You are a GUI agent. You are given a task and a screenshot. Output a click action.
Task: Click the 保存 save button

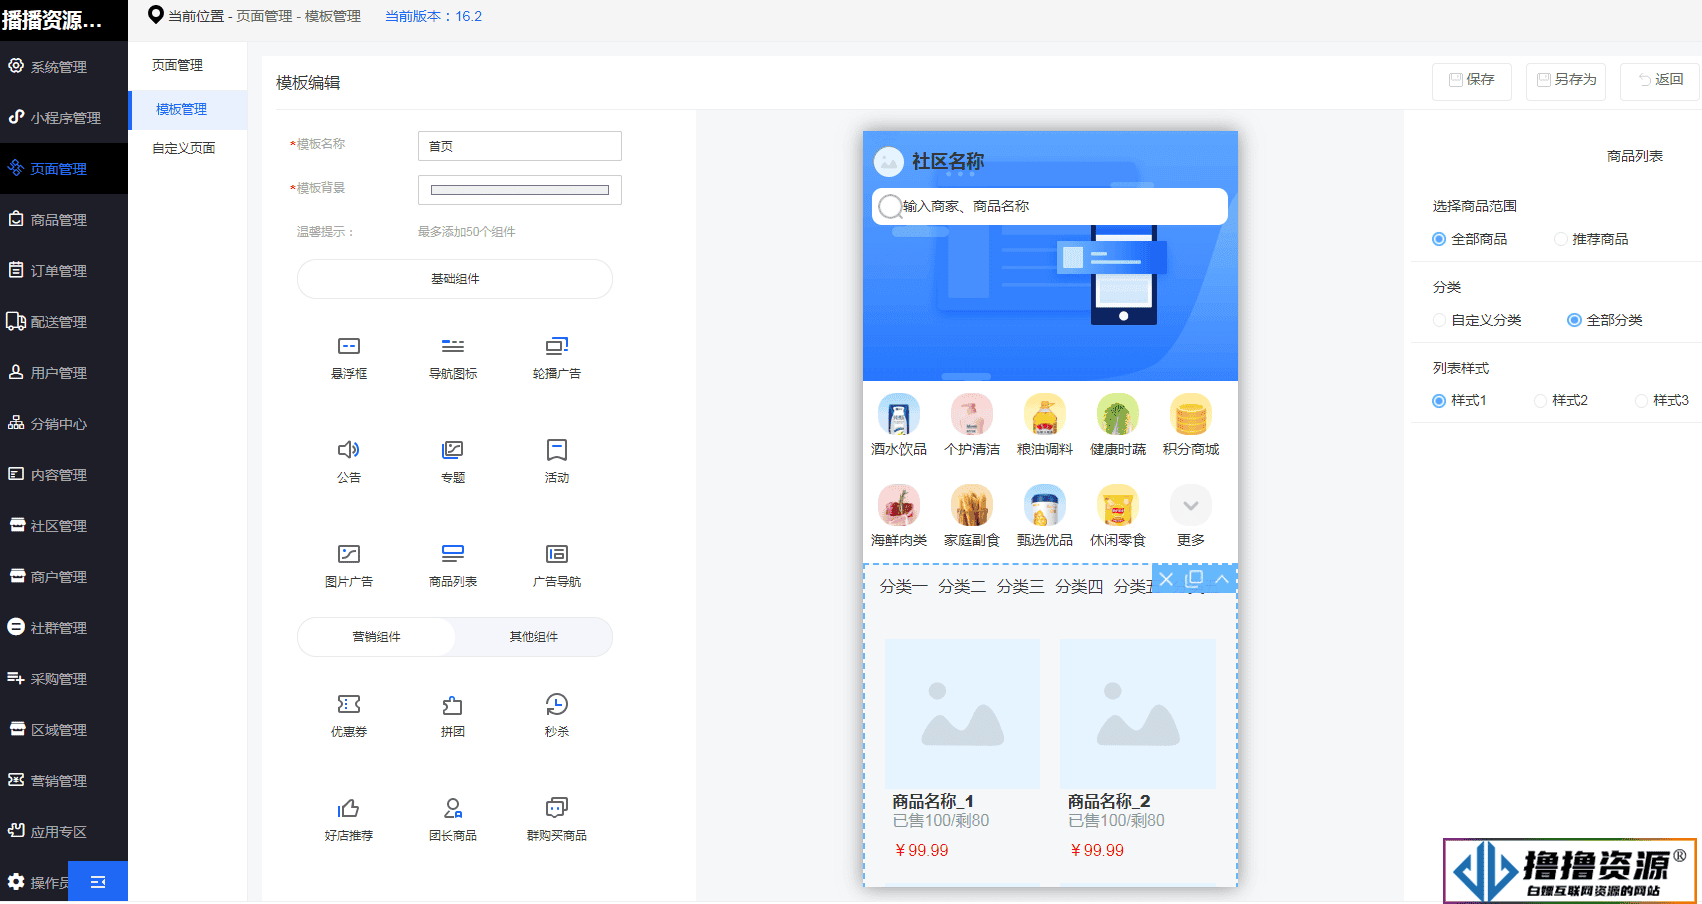pos(1472,80)
